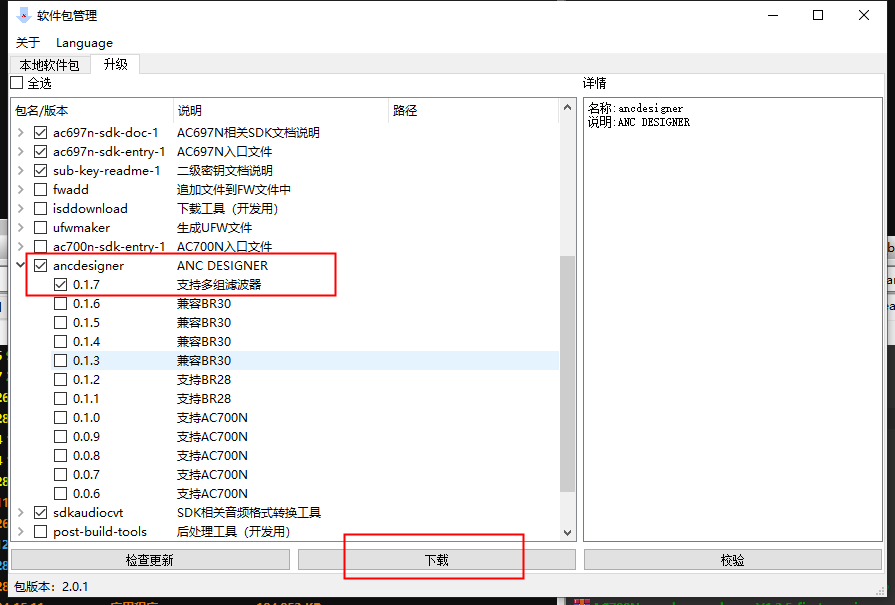This screenshot has height=605, width=895.
Task: Uncheck the ac697n-sdk-entry-1 package
Action: click(x=41, y=151)
